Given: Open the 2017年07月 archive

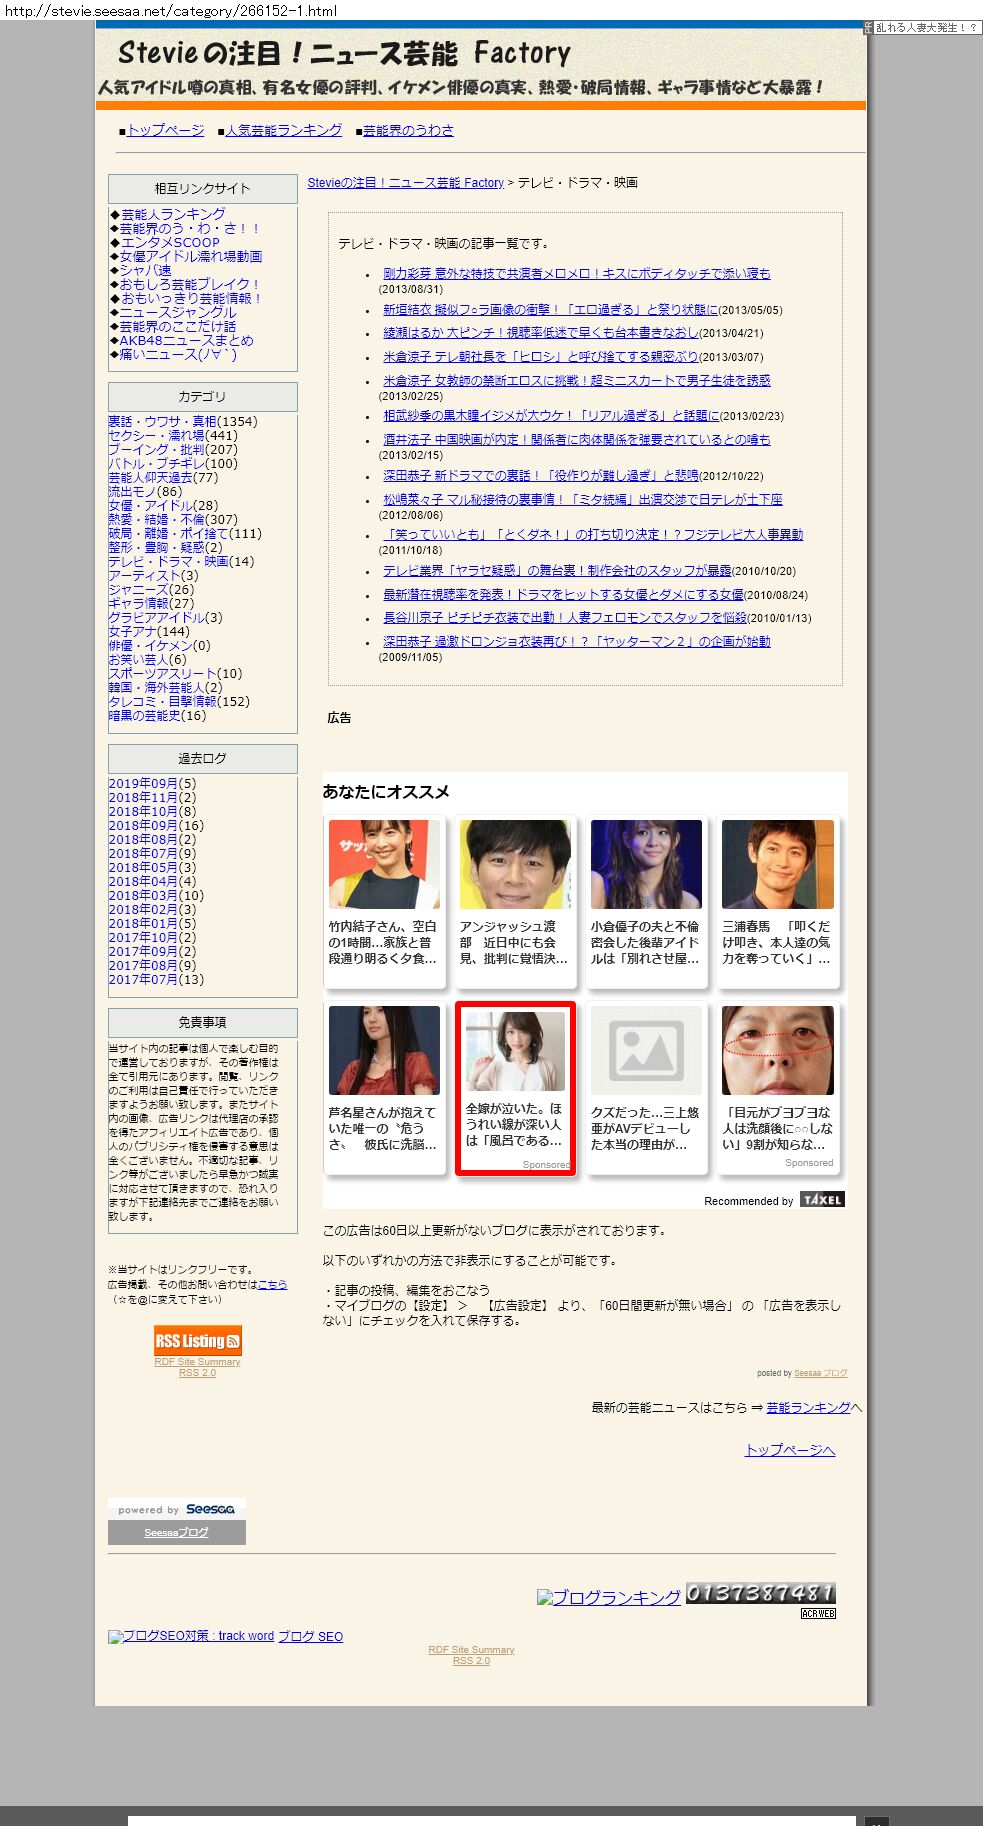Looking at the screenshot, I should (143, 979).
